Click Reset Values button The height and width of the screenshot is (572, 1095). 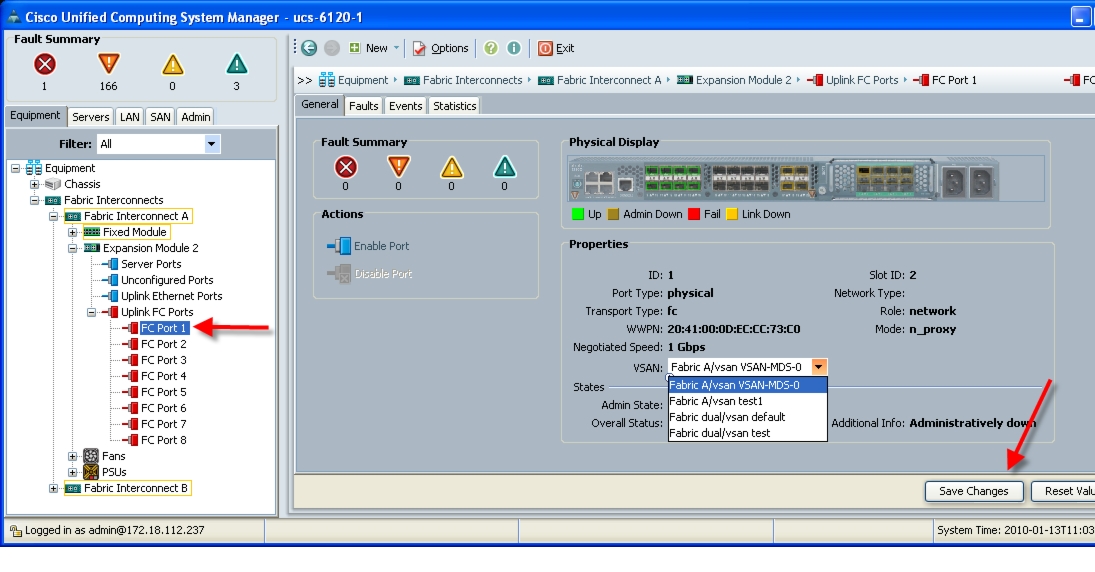click(1064, 492)
